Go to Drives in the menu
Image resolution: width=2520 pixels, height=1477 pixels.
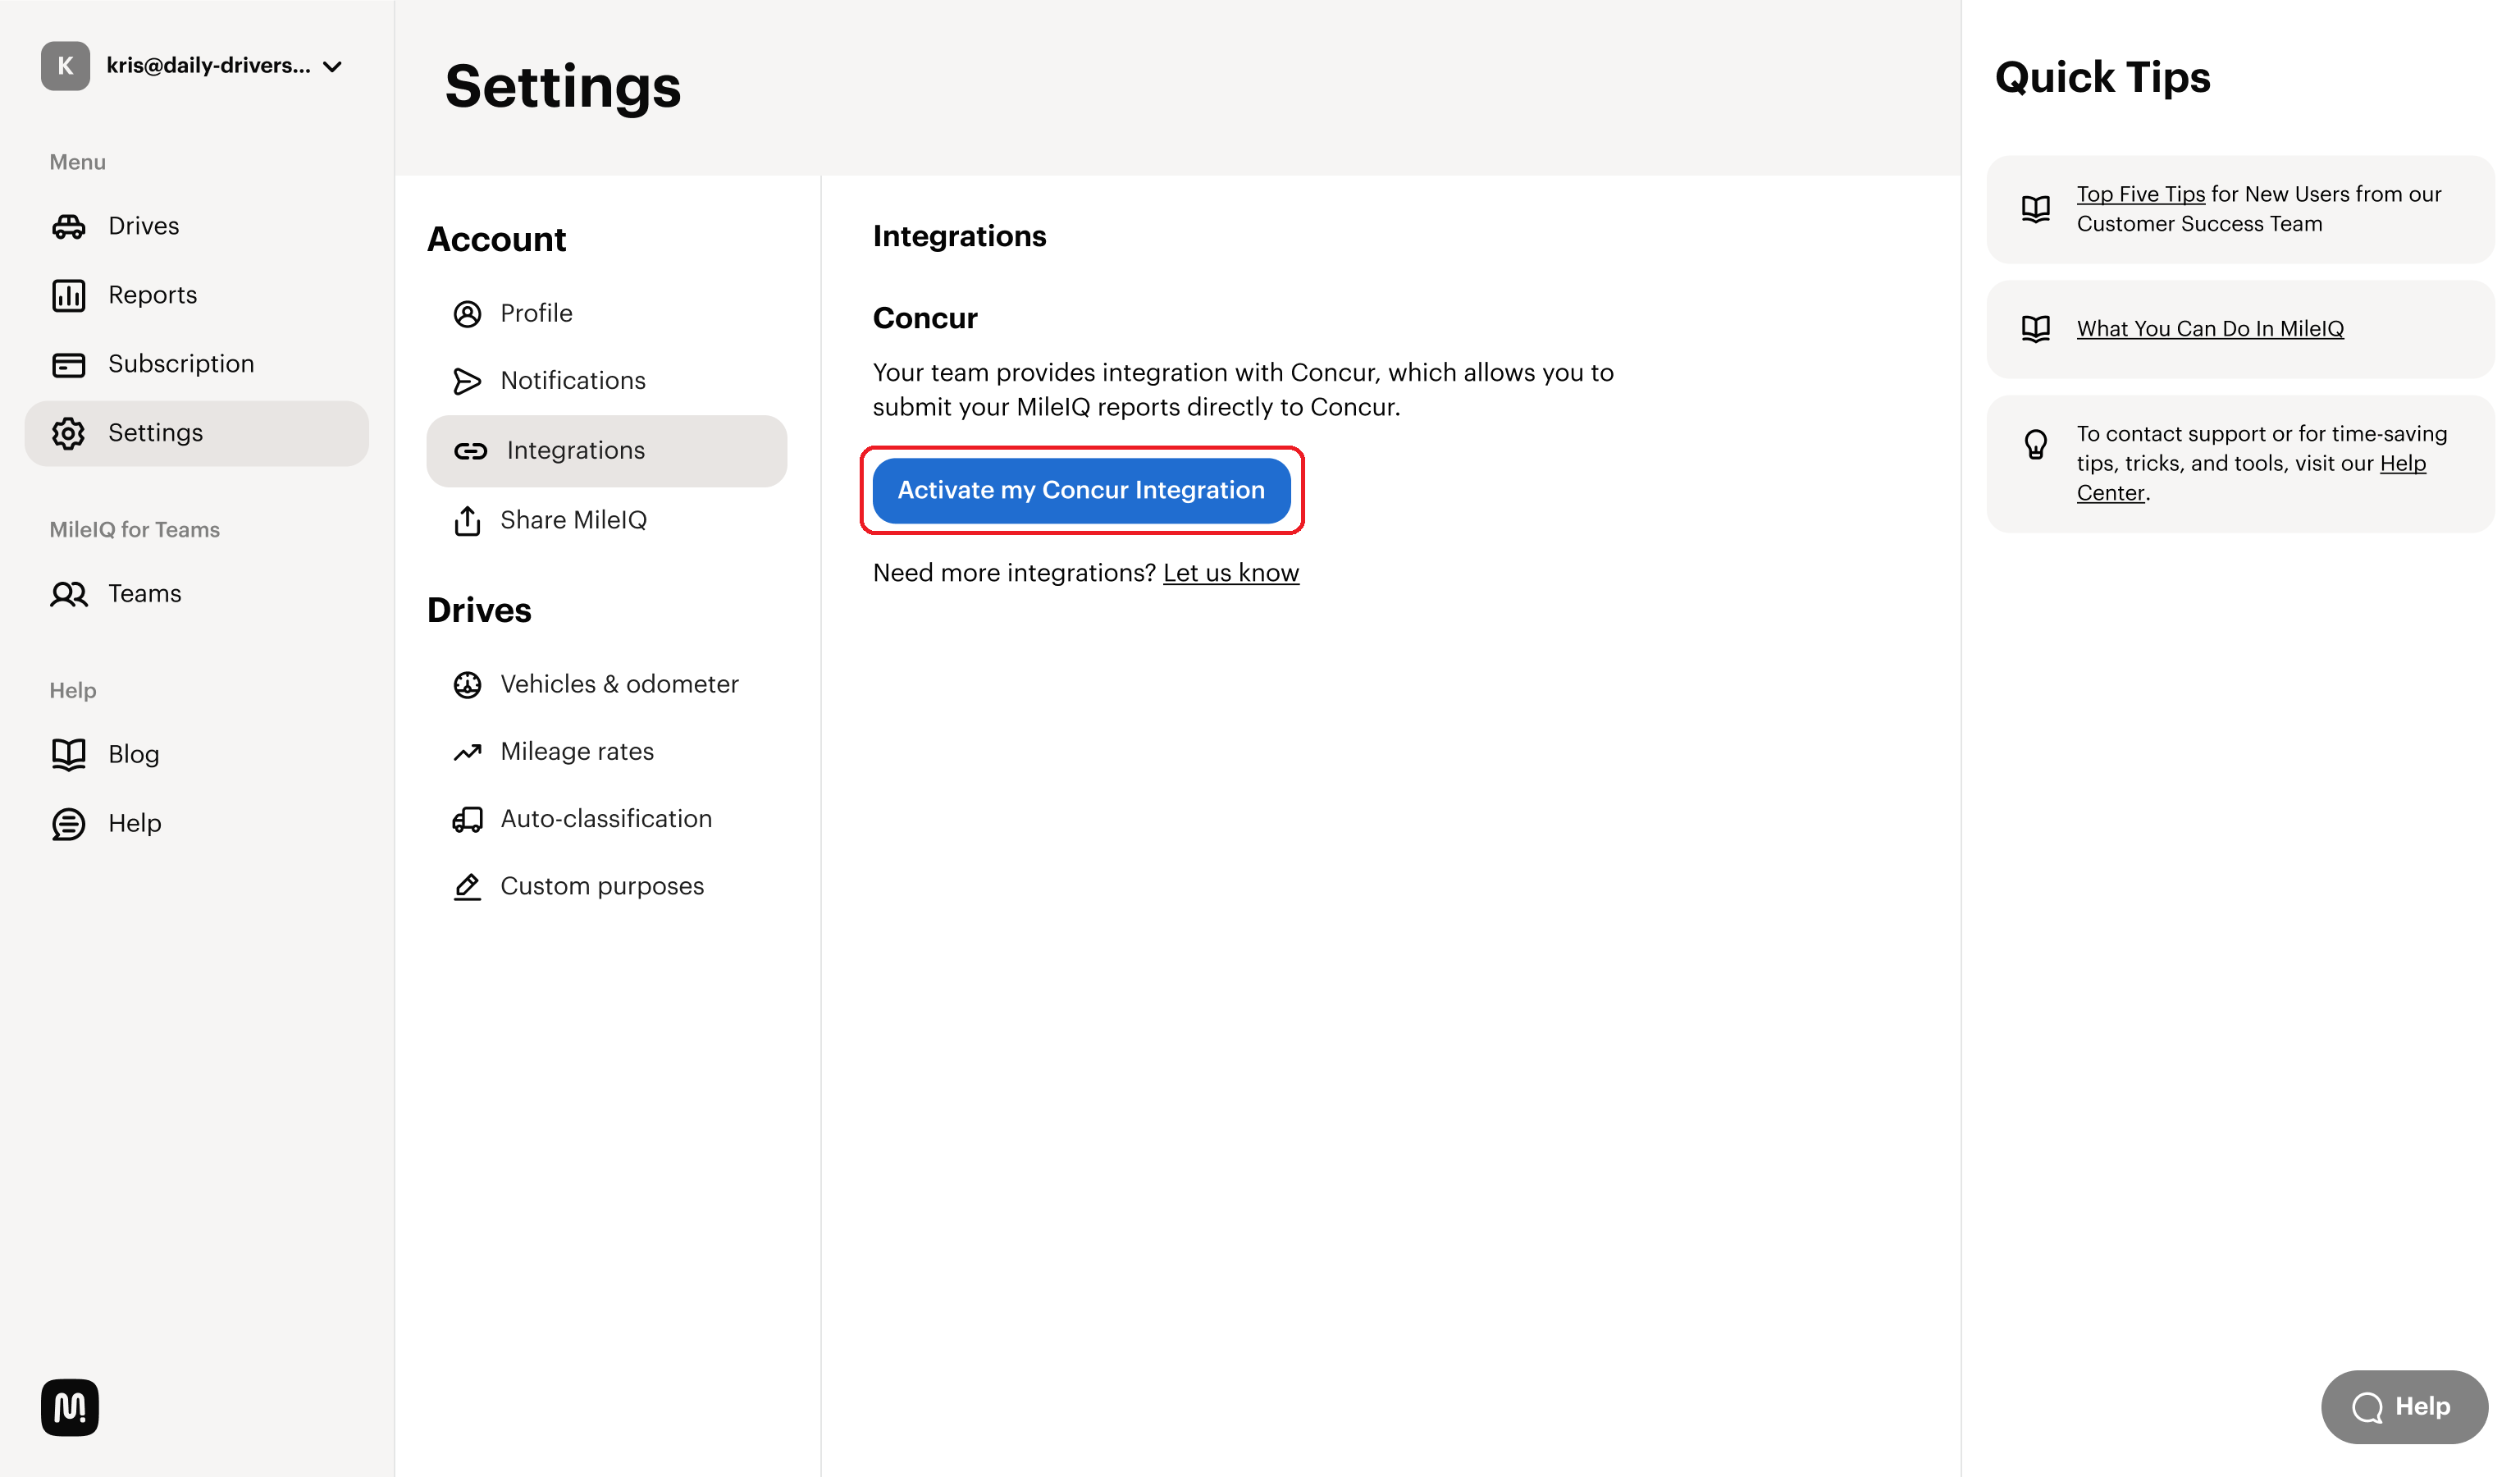tap(196, 226)
